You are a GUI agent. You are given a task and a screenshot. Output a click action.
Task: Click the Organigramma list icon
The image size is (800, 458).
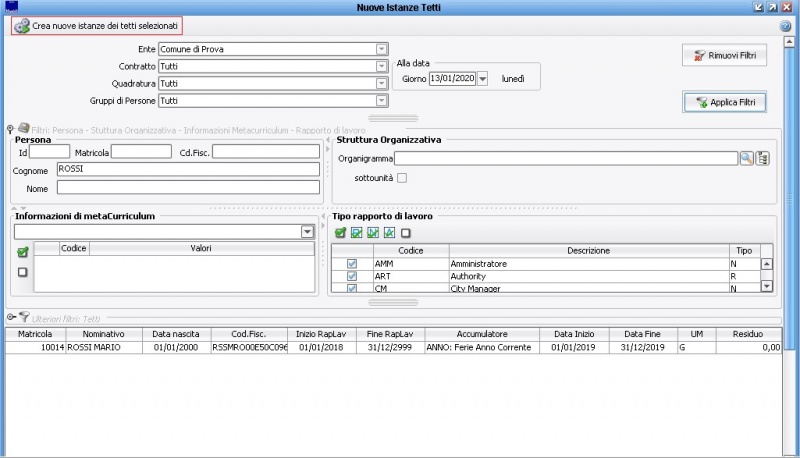pos(763,158)
